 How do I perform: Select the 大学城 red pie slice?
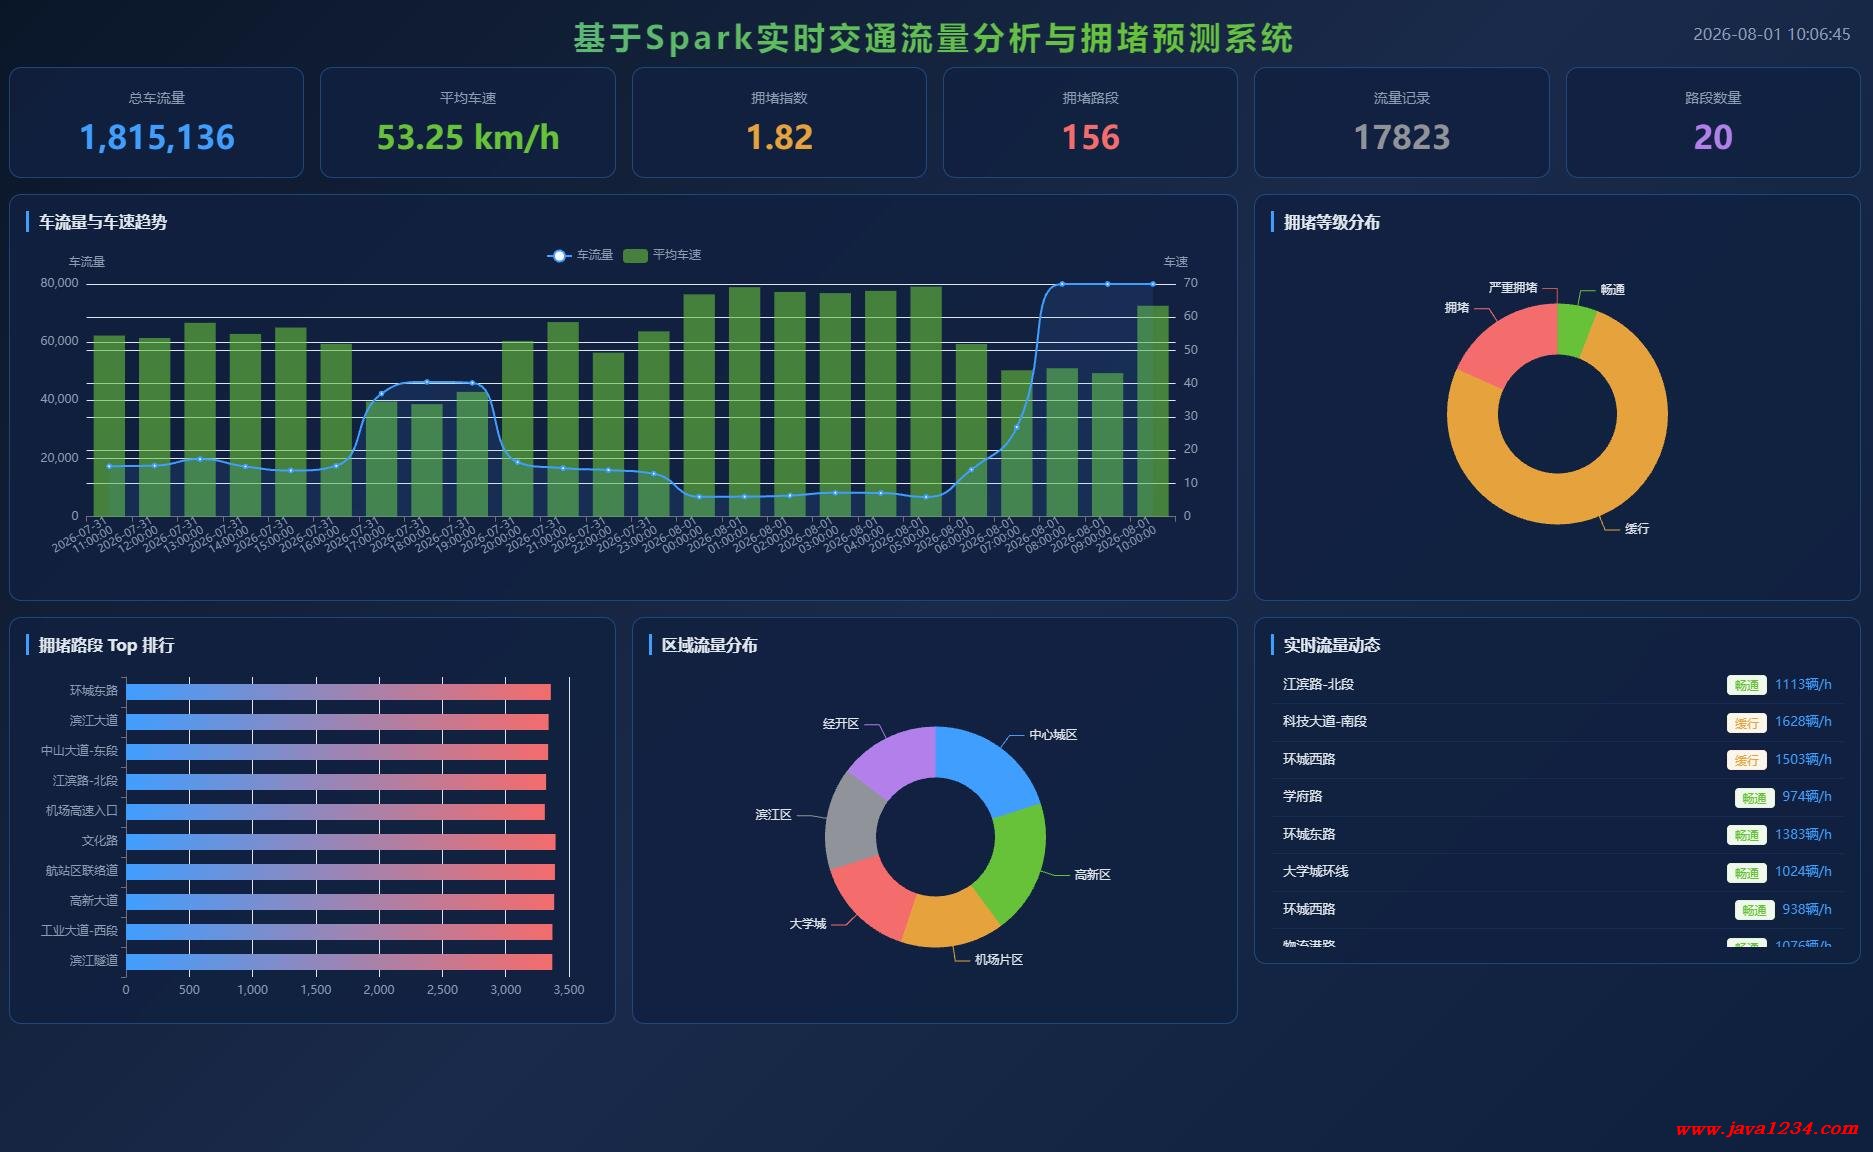click(869, 897)
